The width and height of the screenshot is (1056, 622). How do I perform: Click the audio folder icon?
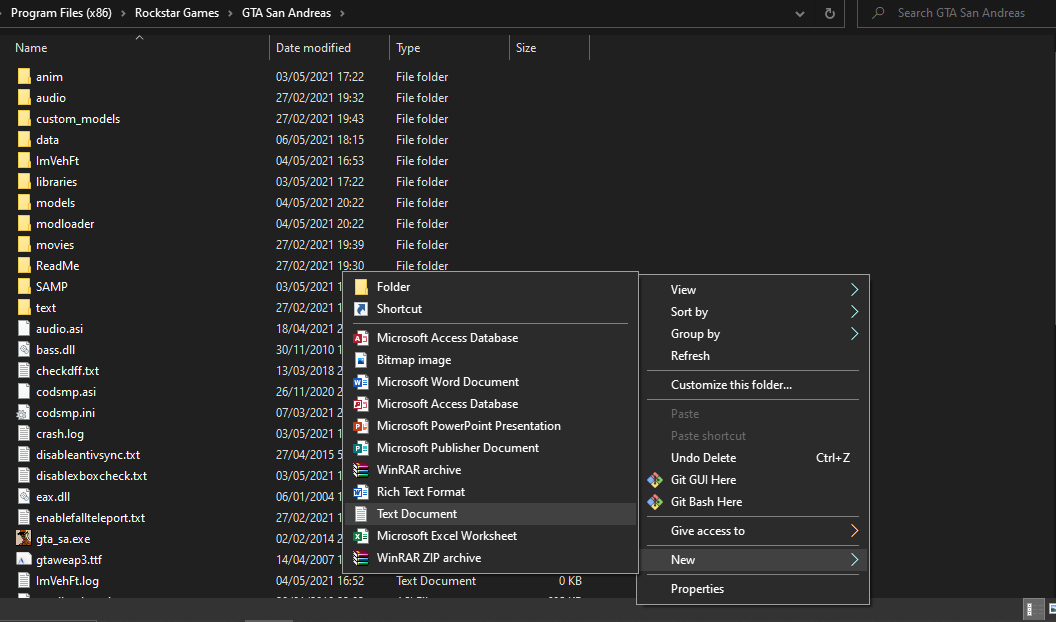click(x=24, y=98)
